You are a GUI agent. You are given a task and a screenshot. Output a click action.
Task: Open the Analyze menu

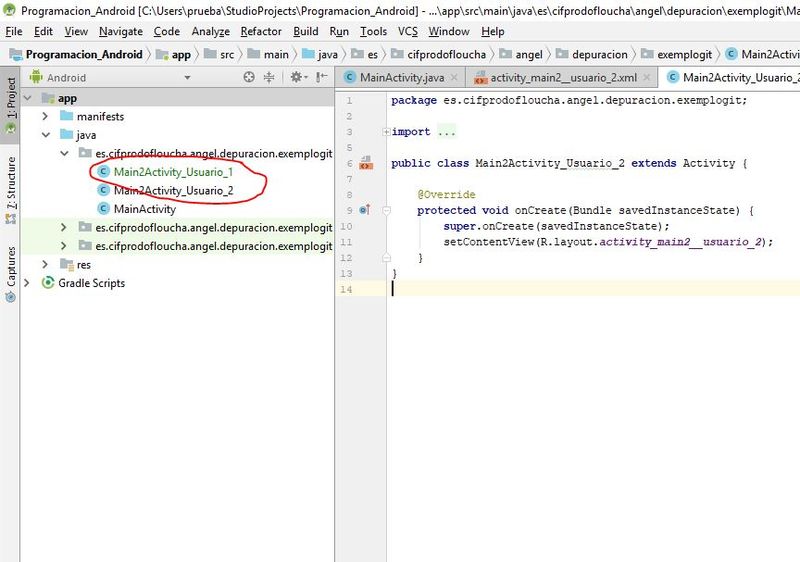(211, 32)
